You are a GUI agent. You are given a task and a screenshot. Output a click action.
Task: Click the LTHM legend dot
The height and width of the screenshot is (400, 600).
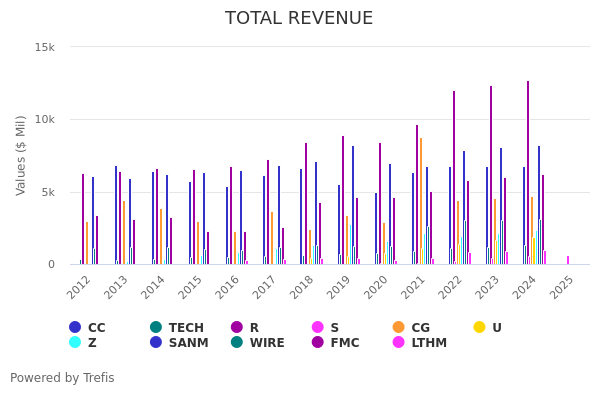[x=399, y=343]
